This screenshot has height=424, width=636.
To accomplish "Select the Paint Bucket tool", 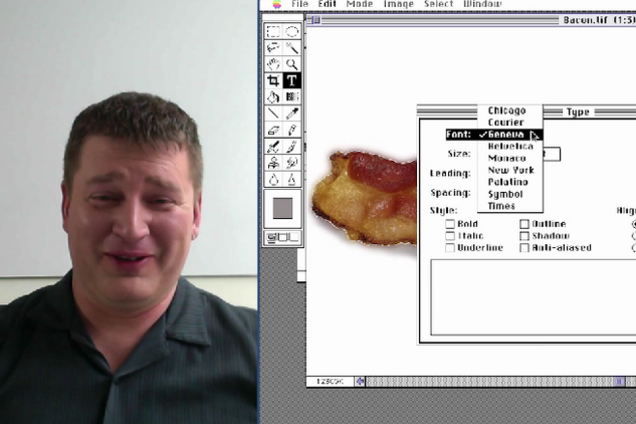I will pos(274,97).
